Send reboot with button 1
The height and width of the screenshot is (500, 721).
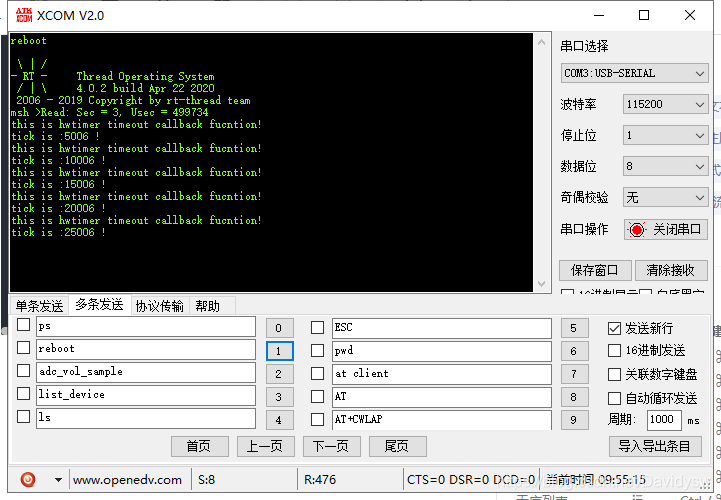[280, 351]
